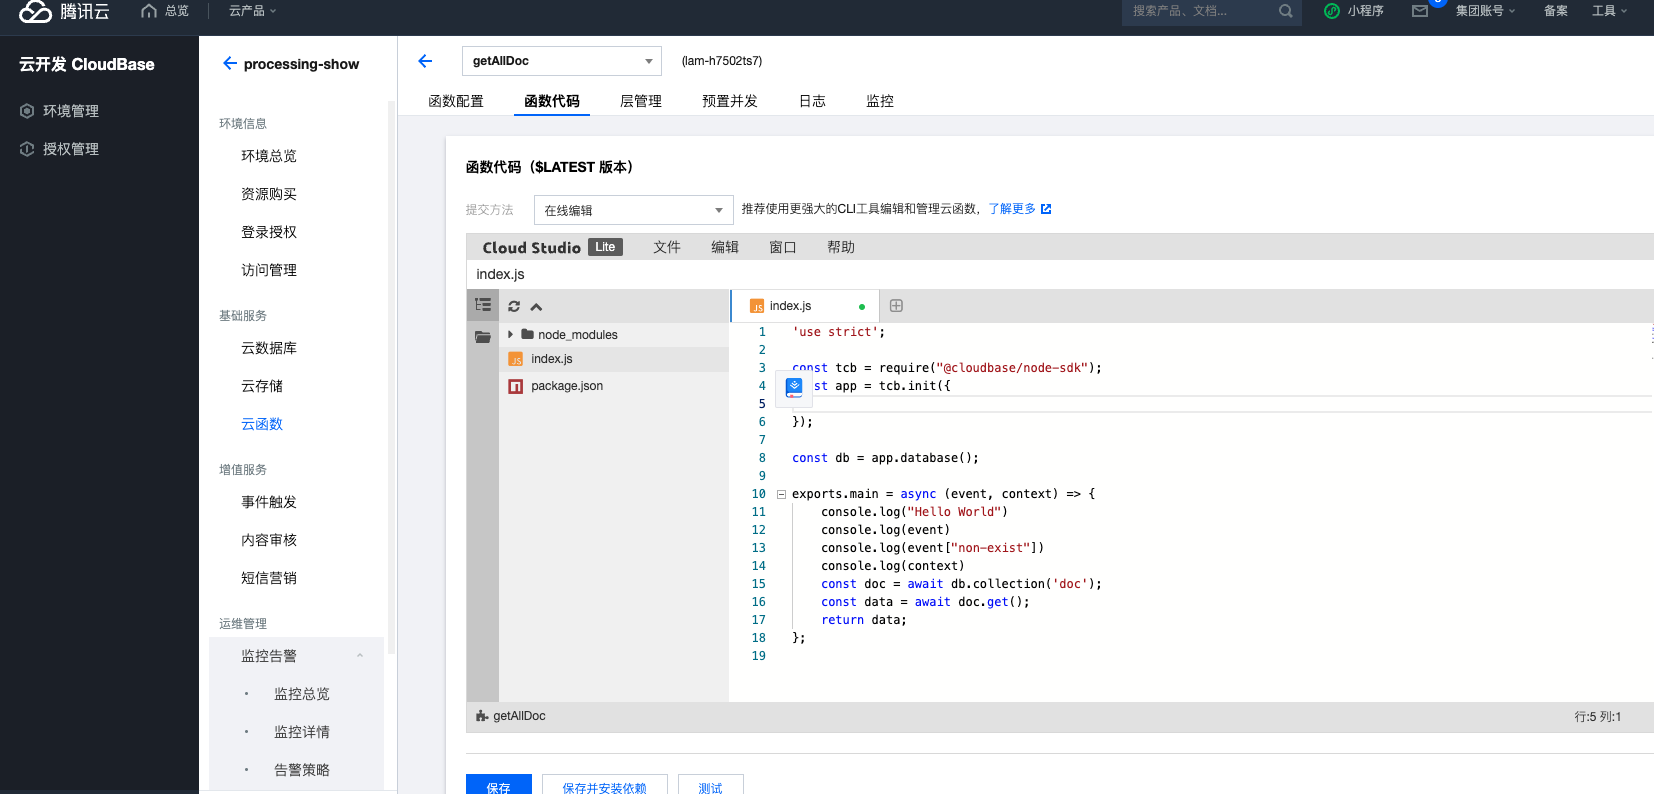Click the unsaved green dot on index.js tab
This screenshot has height=794, width=1654.
[x=862, y=307]
